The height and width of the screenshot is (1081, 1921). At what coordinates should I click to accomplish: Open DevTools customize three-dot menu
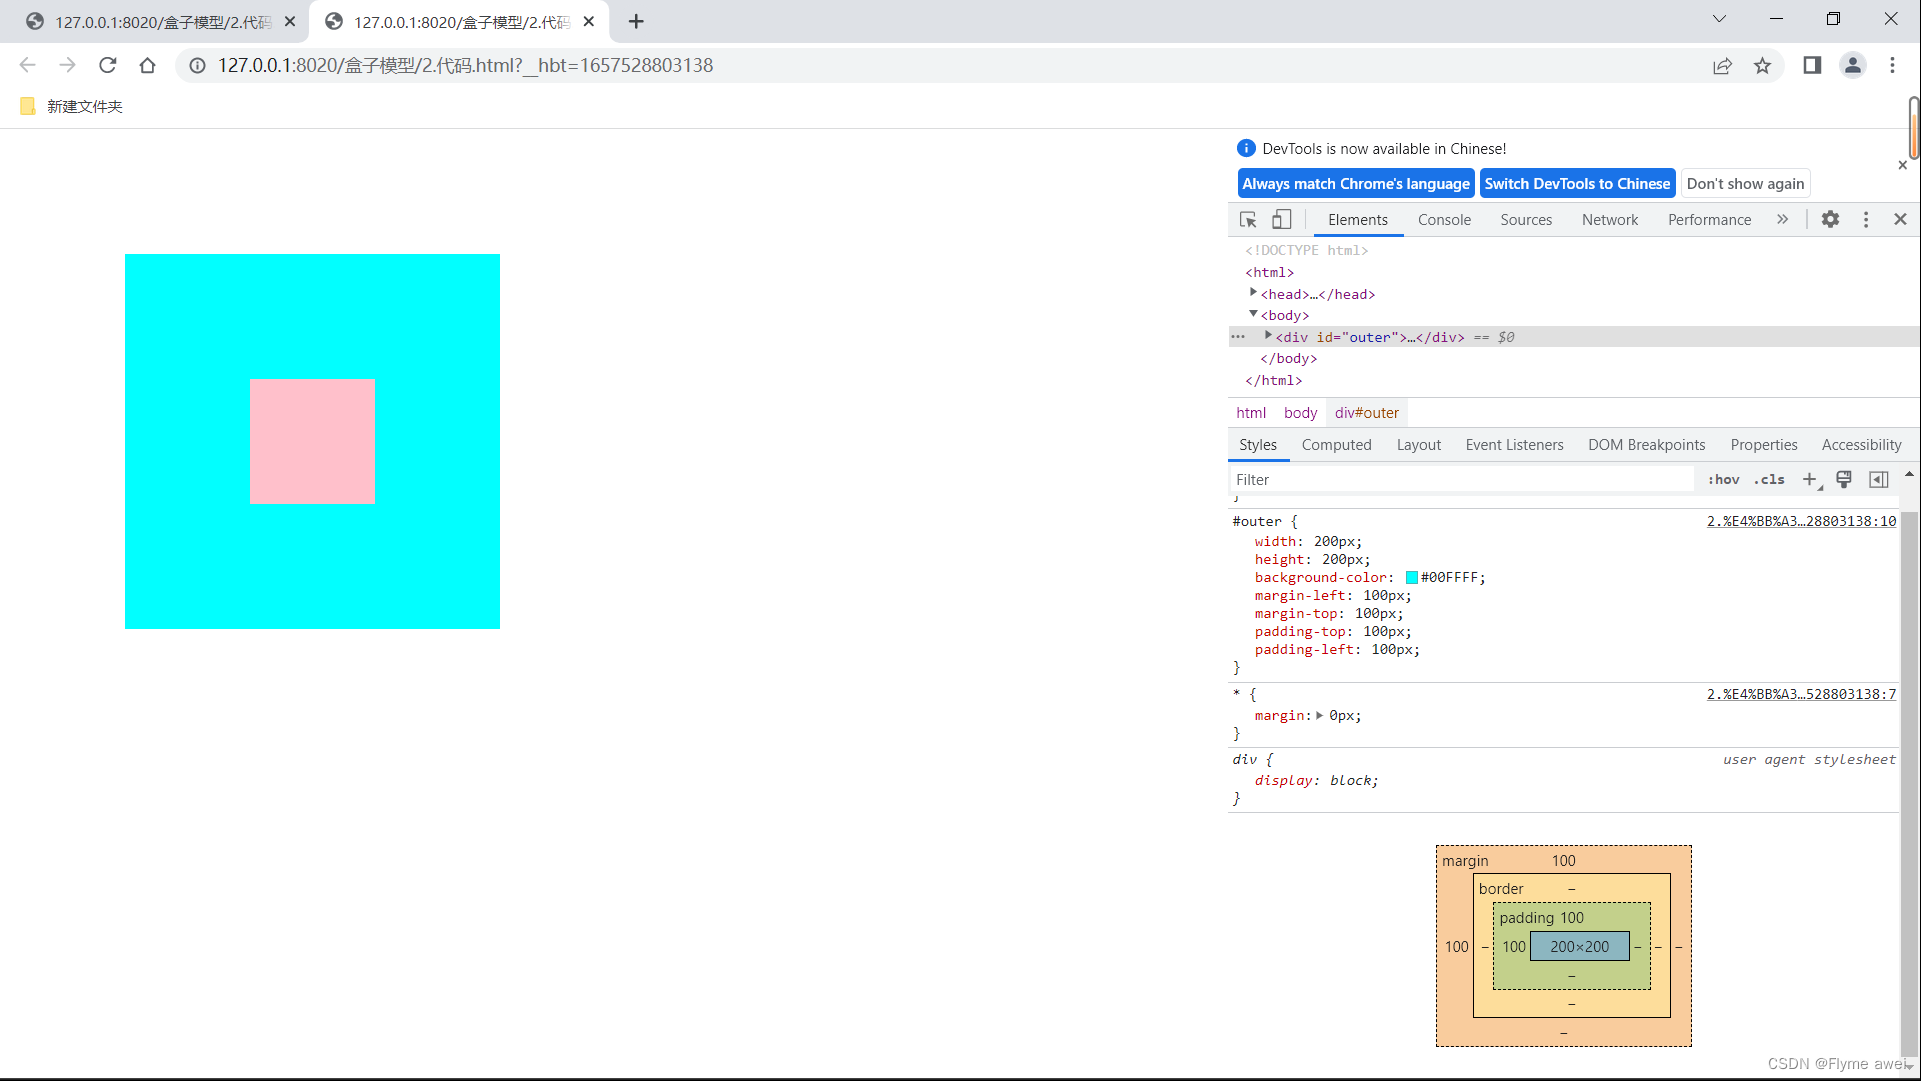(1865, 220)
